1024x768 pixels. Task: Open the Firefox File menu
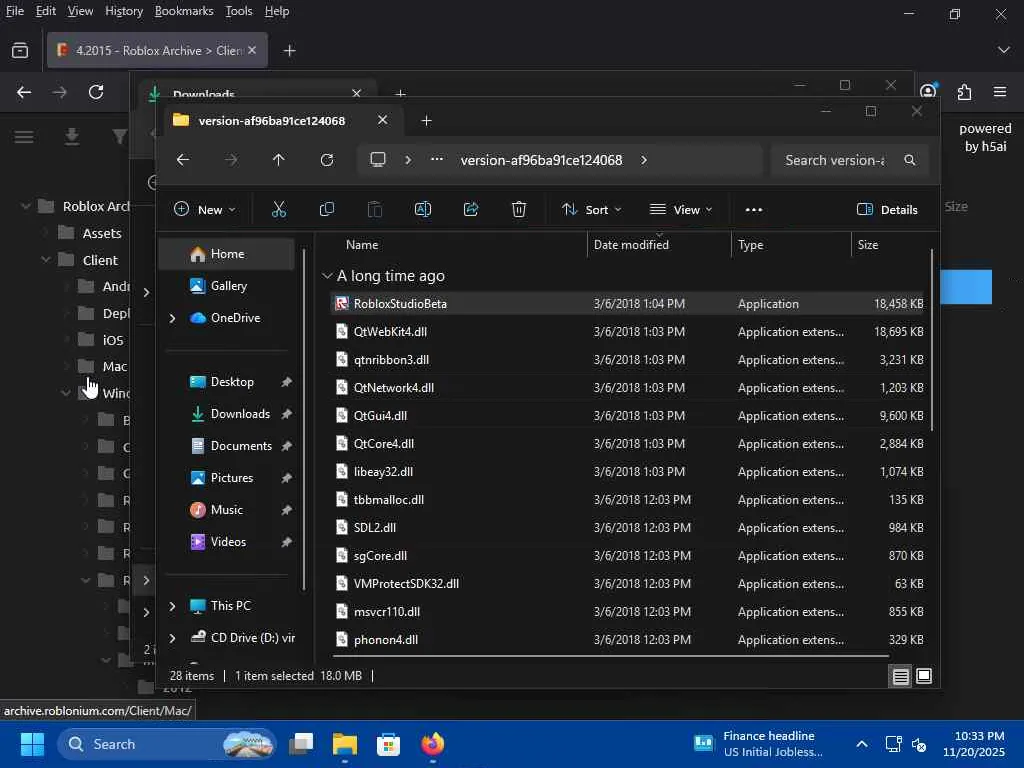tap(14, 11)
